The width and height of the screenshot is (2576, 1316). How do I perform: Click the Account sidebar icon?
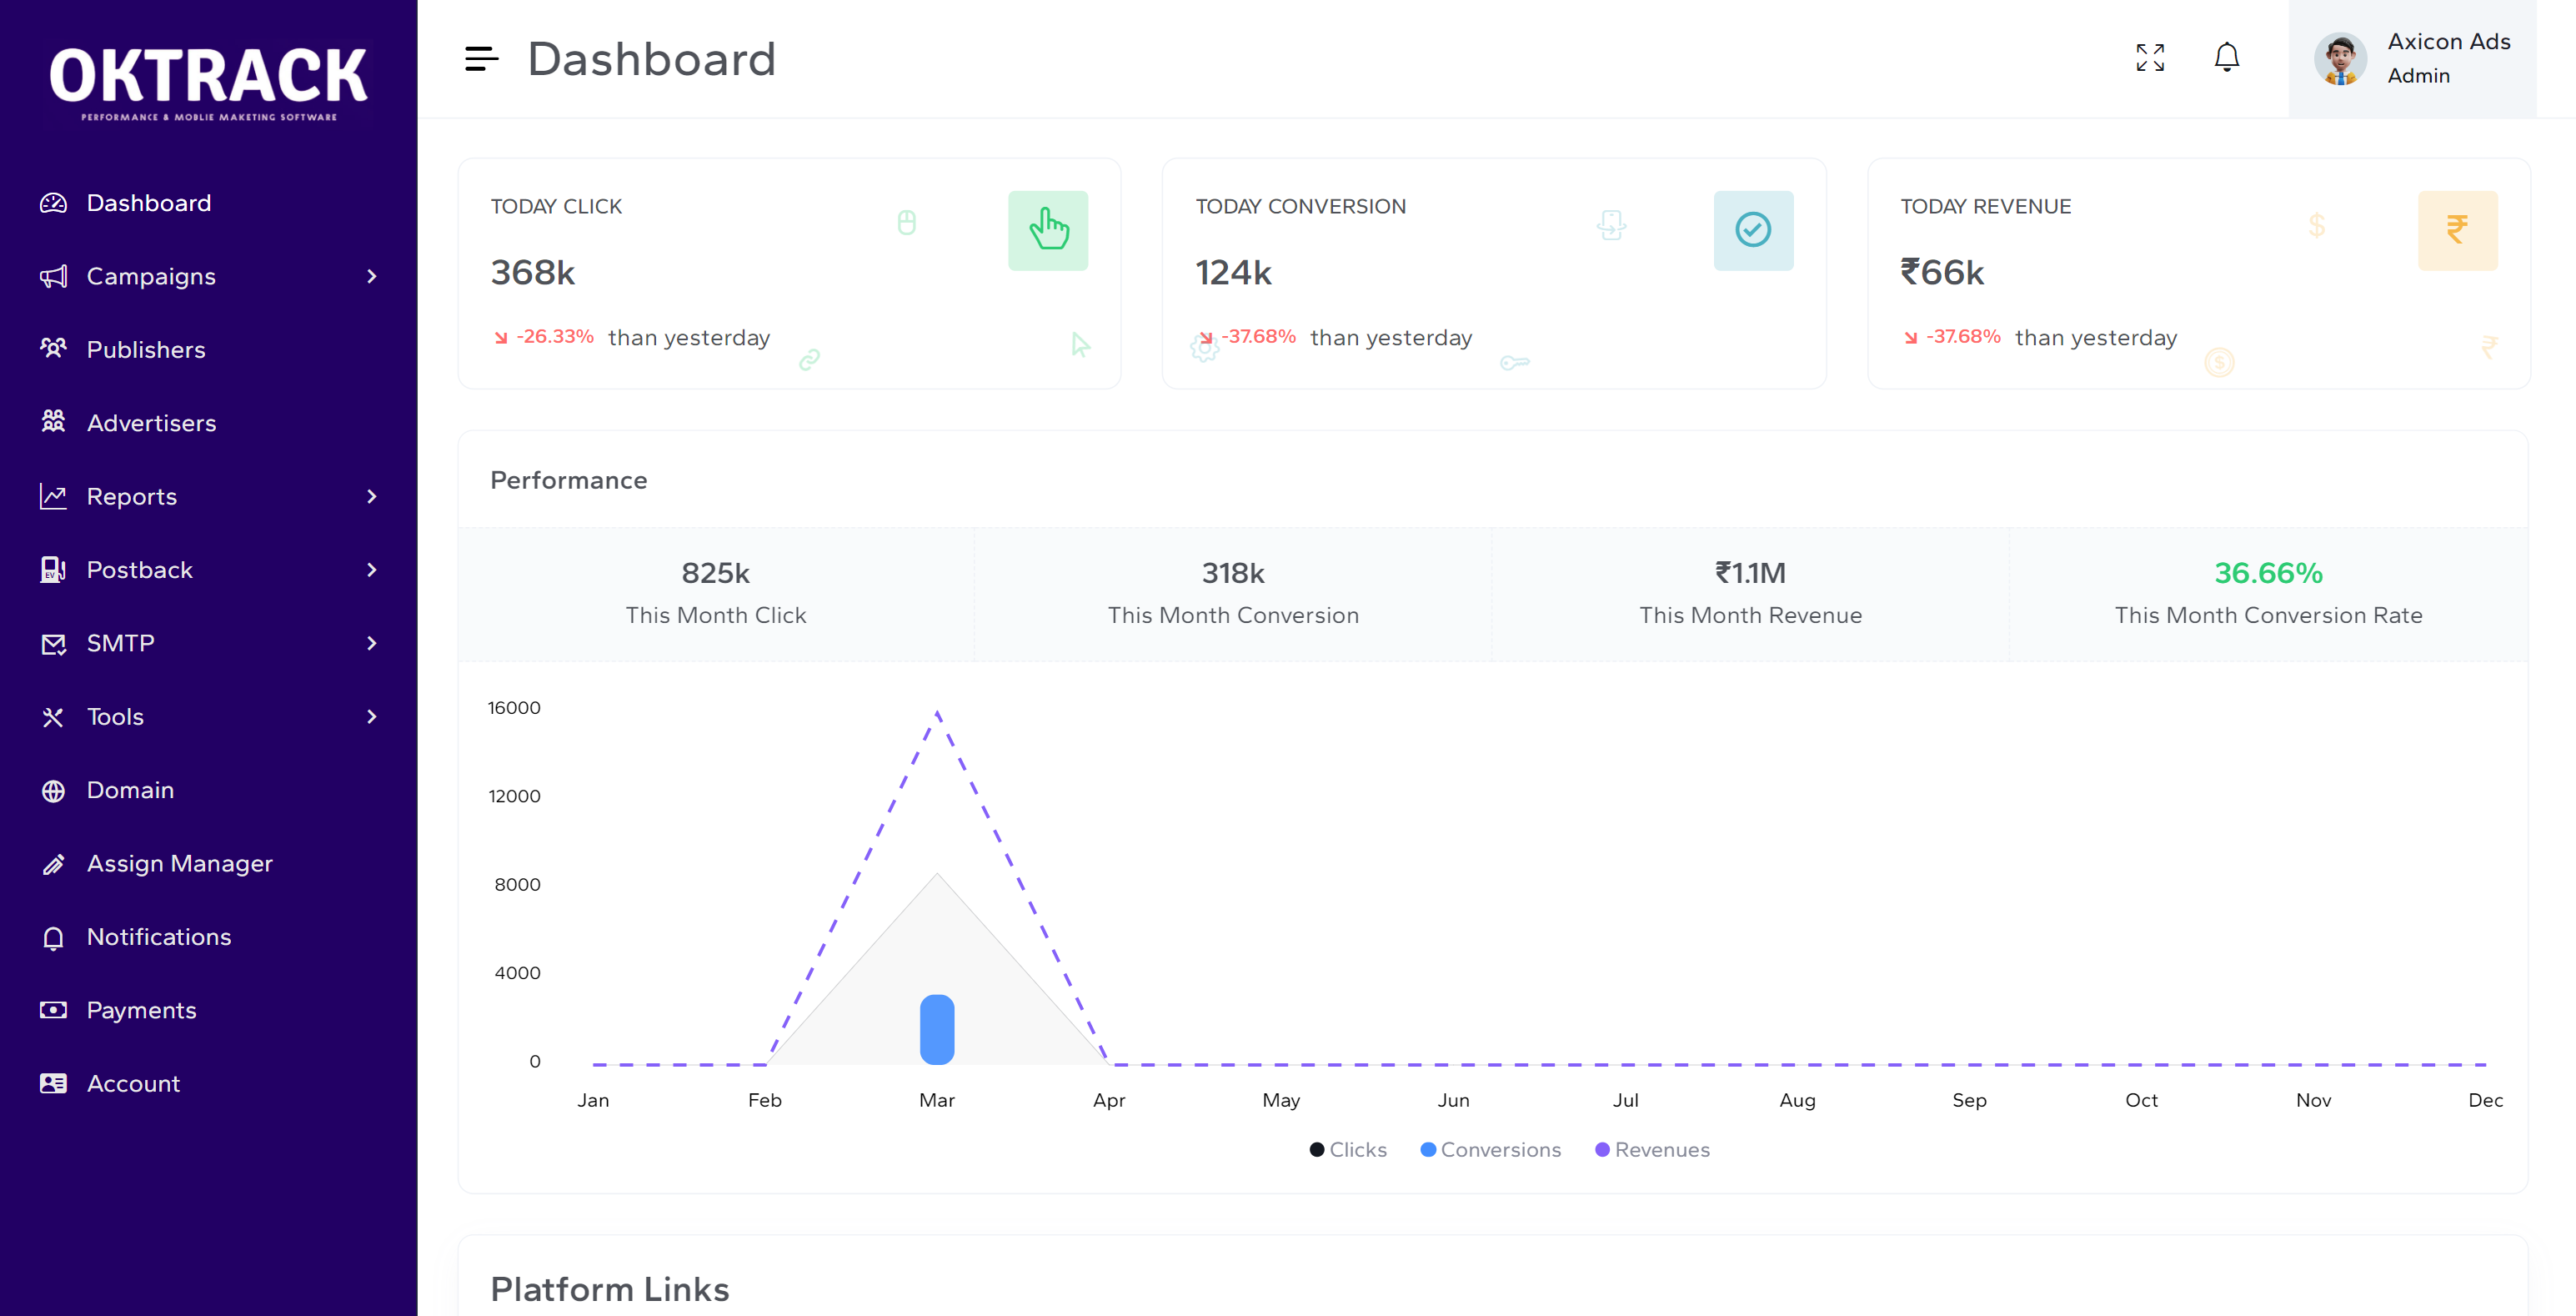(x=53, y=1083)
